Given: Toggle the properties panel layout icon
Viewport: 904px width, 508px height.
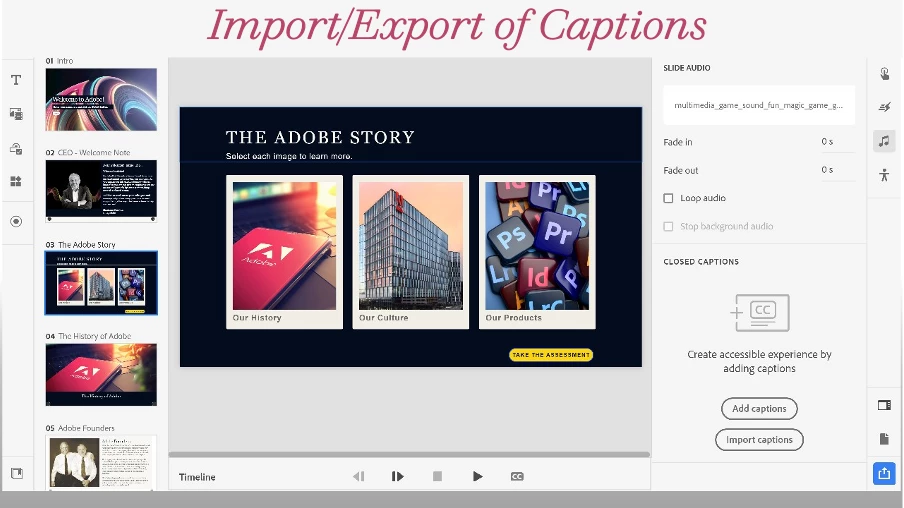Looking at the screenshot, I should point(884,405).
